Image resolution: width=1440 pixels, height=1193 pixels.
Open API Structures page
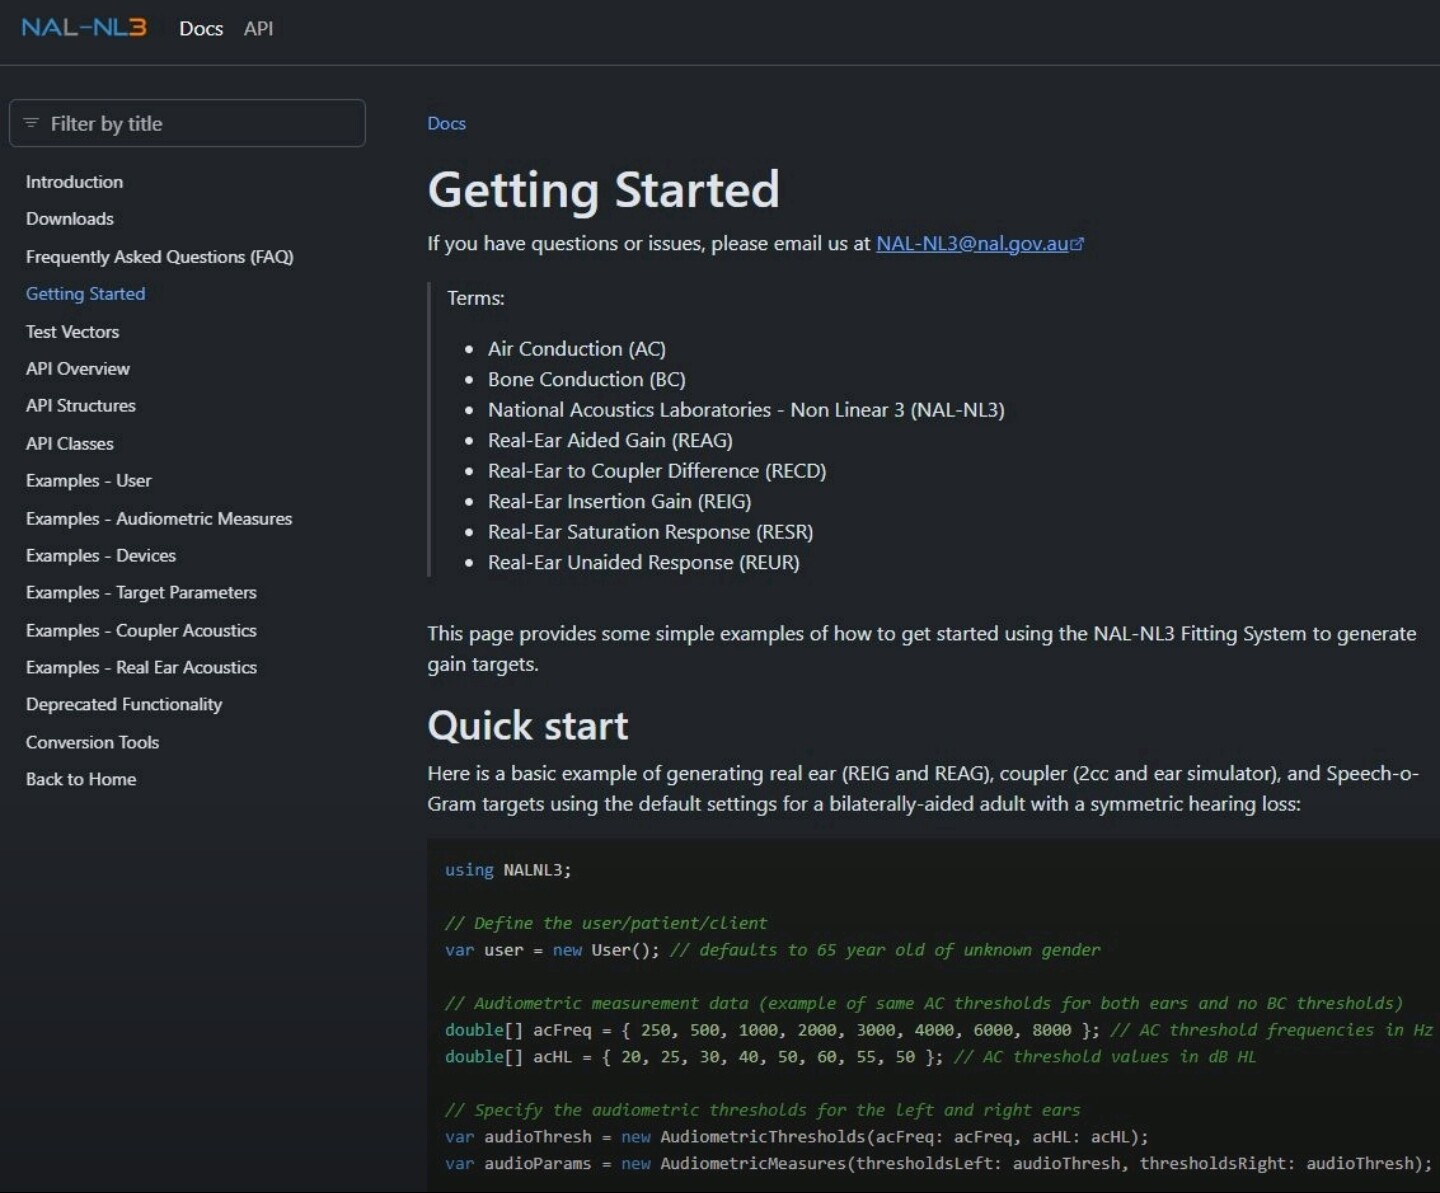pyautogui.click(x=81, y=406)
